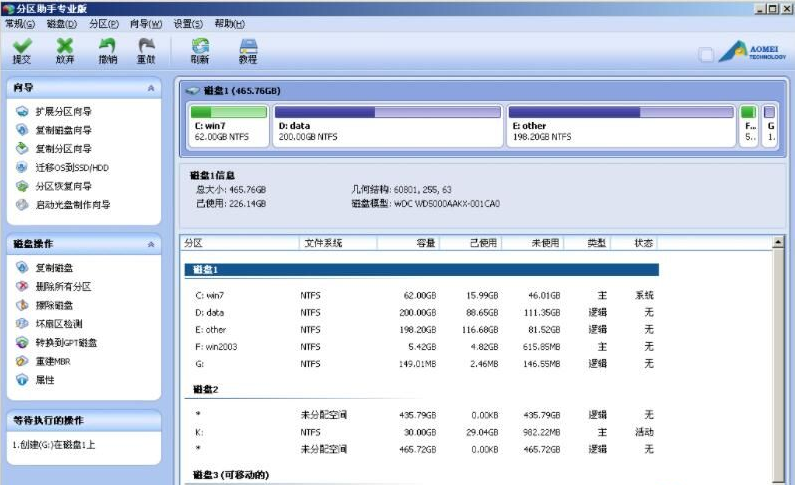
Task: Choose 删除所有分区 operation
Action: coord(63,286)
